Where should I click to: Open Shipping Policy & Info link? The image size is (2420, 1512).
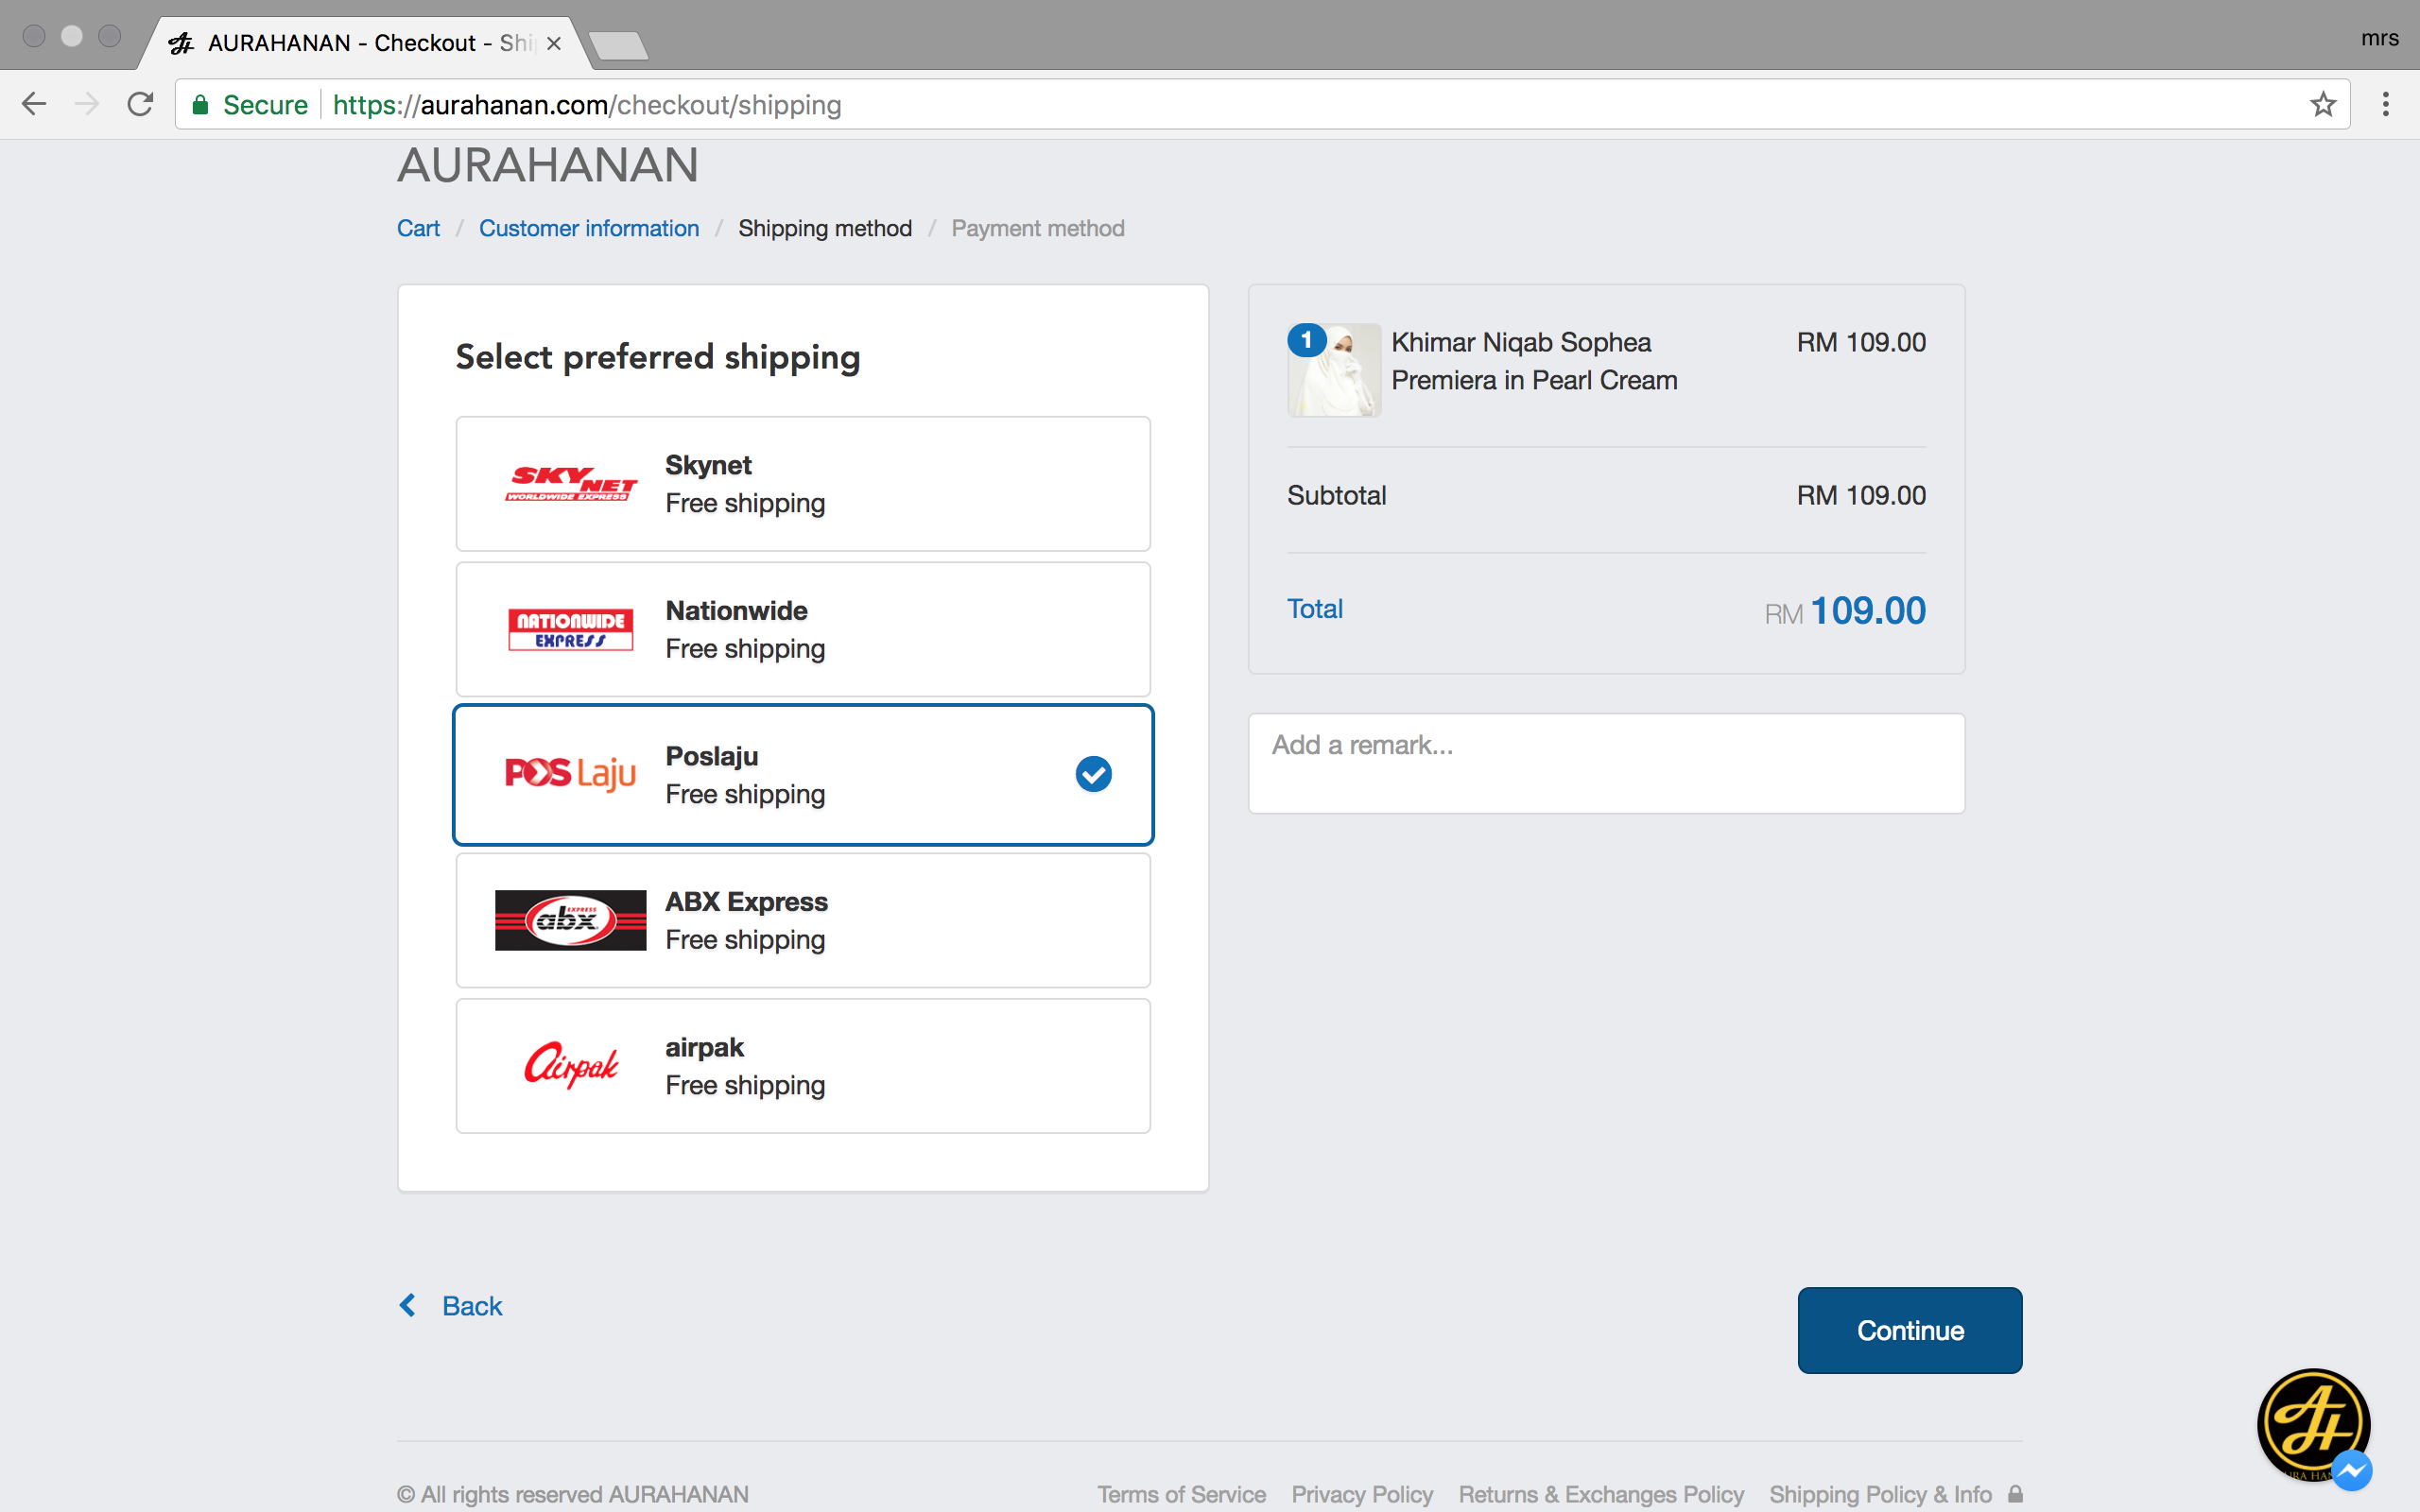[x=1881, y=1494]
